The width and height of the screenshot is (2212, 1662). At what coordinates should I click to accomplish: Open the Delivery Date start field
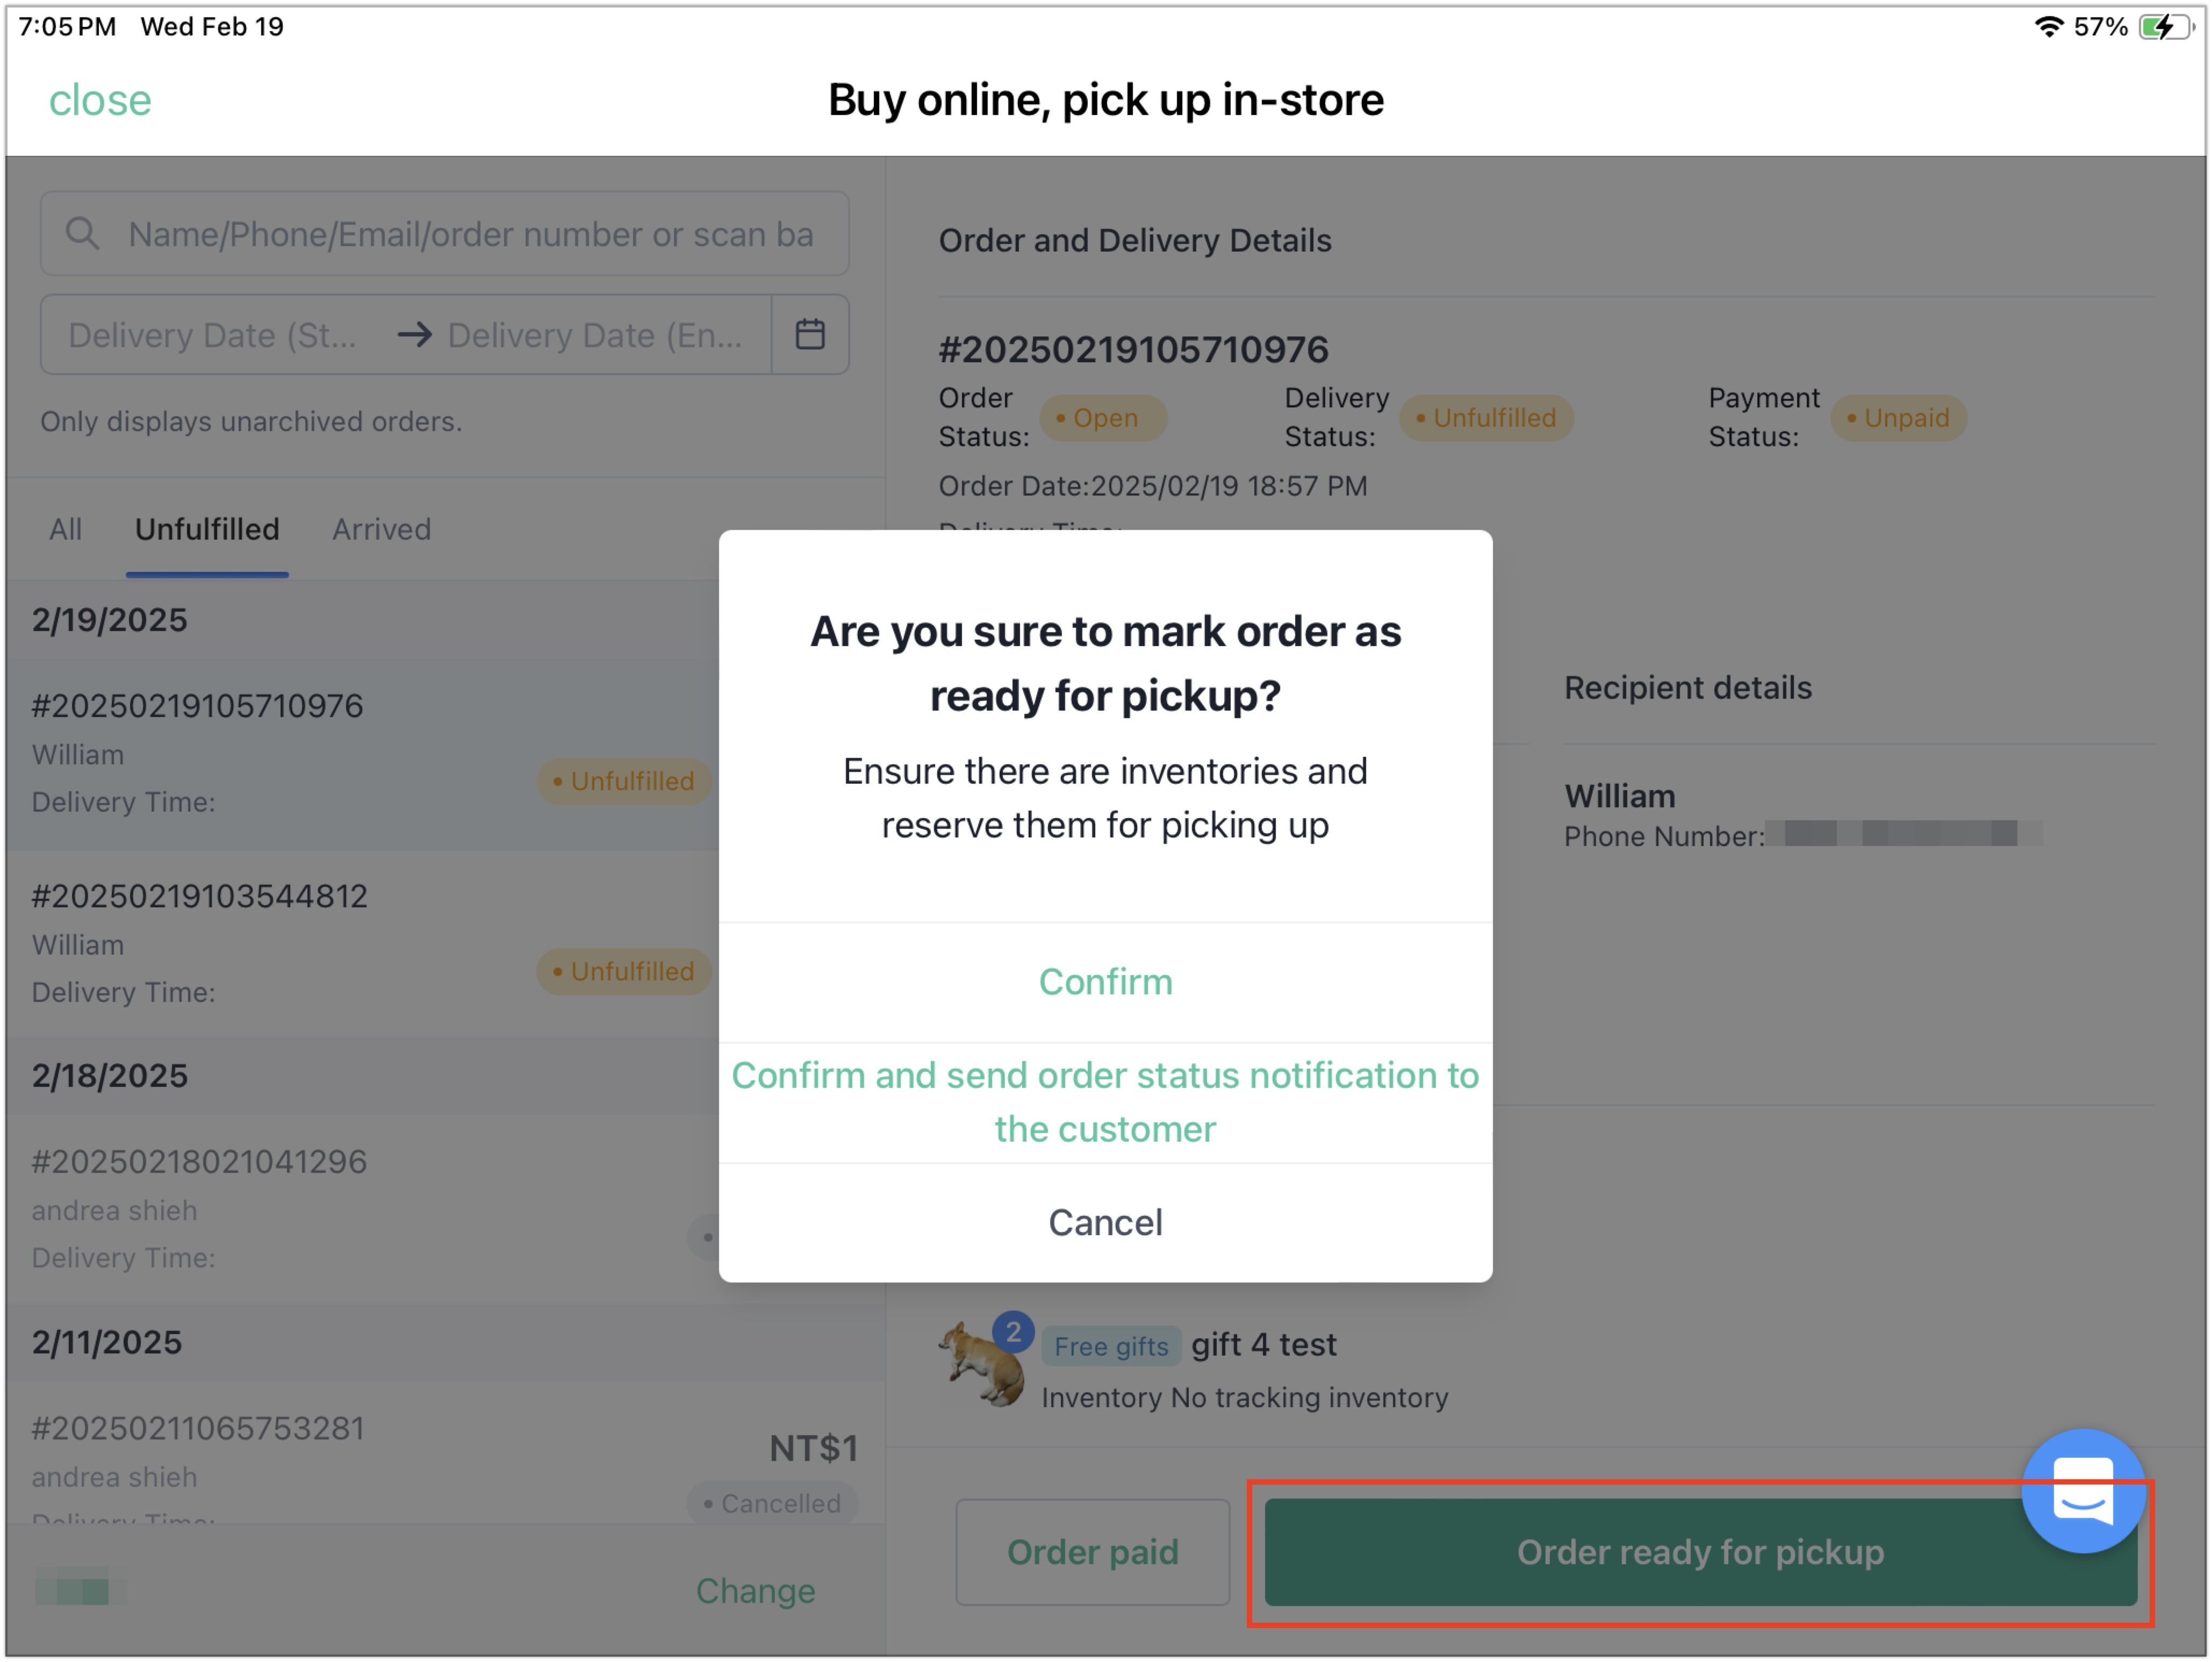(x=212, y=334)
